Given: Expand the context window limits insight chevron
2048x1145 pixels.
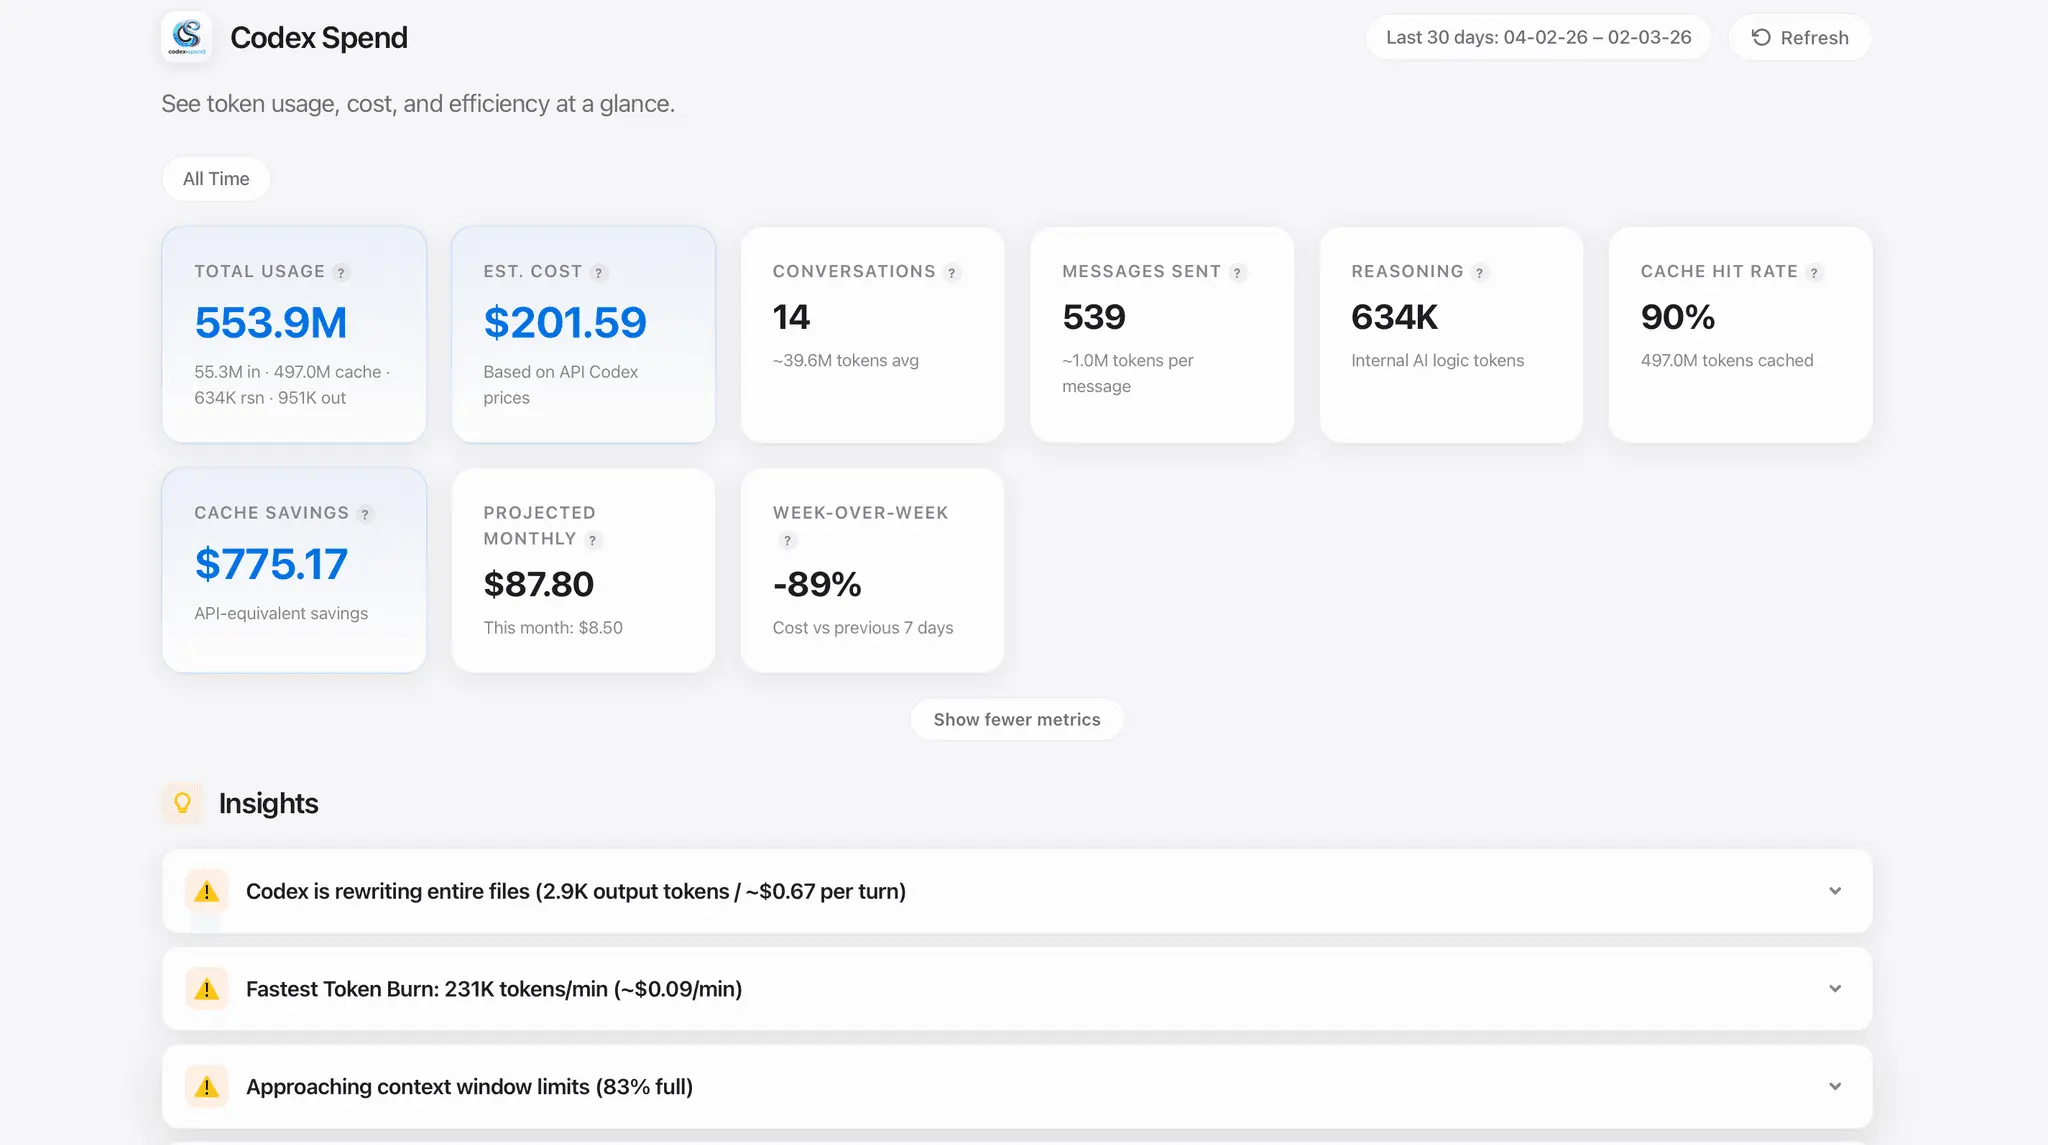Looking at the screenshot, I should [1835, 1087].
